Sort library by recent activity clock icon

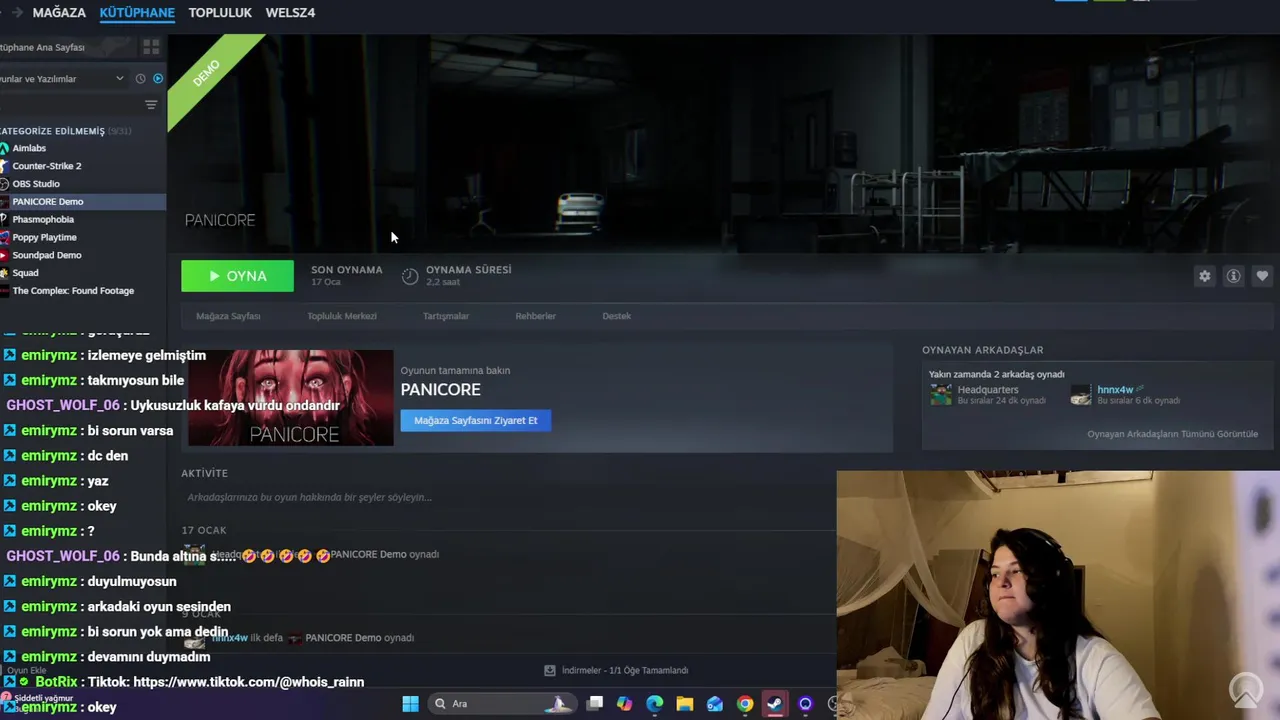pyautogui.click(x=140, y=79)
